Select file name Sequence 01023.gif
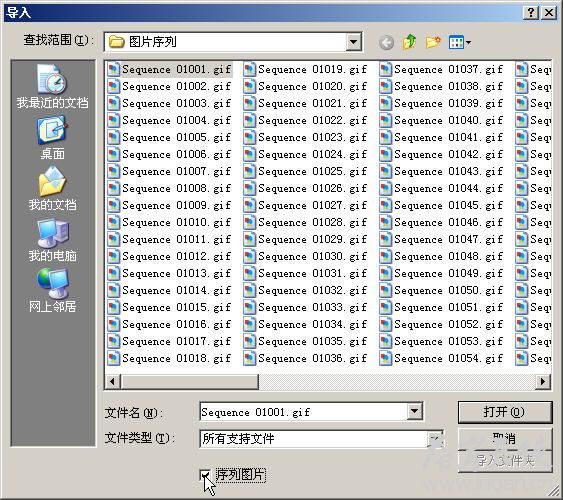The width and height of the screenshot is (563, 500). point(312,137)
